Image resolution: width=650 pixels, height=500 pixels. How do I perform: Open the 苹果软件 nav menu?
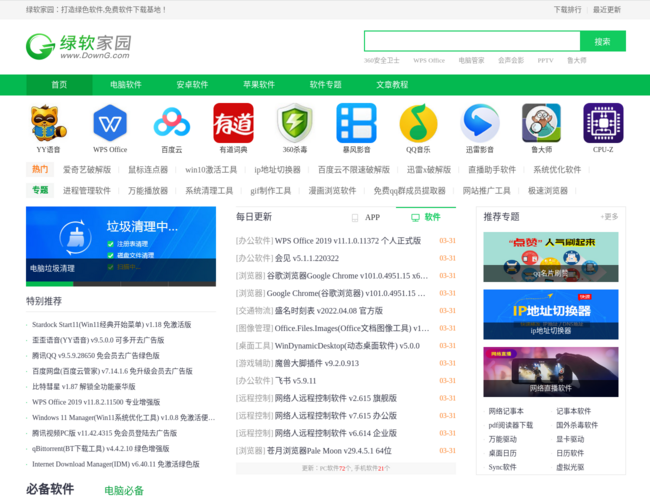click(x=259, y=85)
